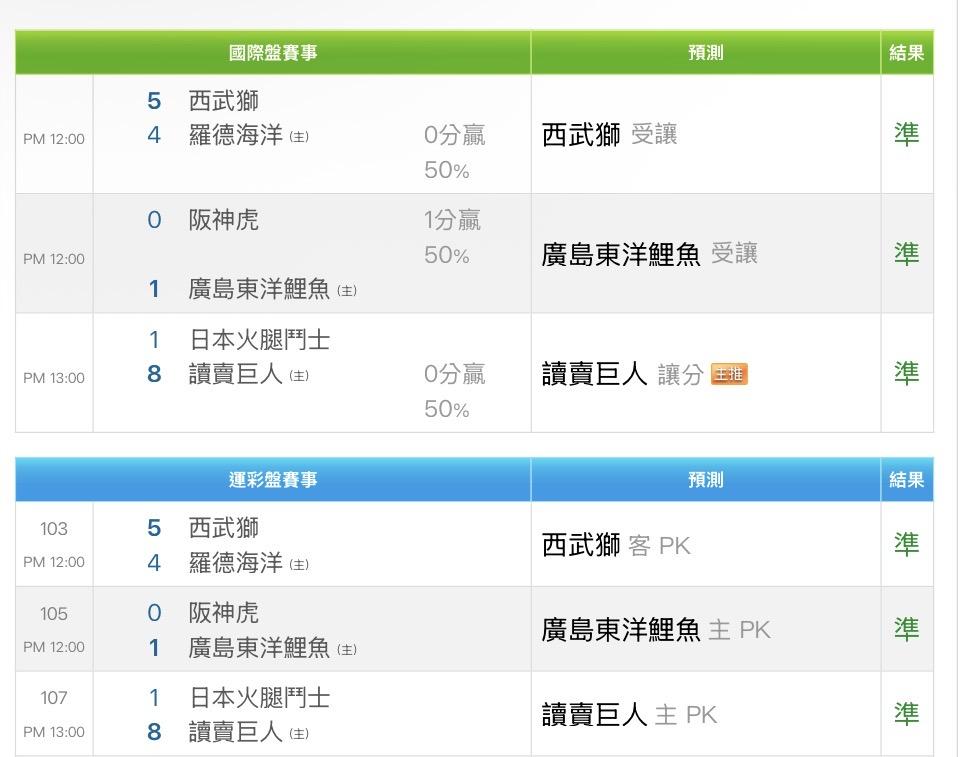Open 阪神虎 team in 運彩盤賽事 table
The height and width of the screenshot is (757, 970).
(224, 612)
